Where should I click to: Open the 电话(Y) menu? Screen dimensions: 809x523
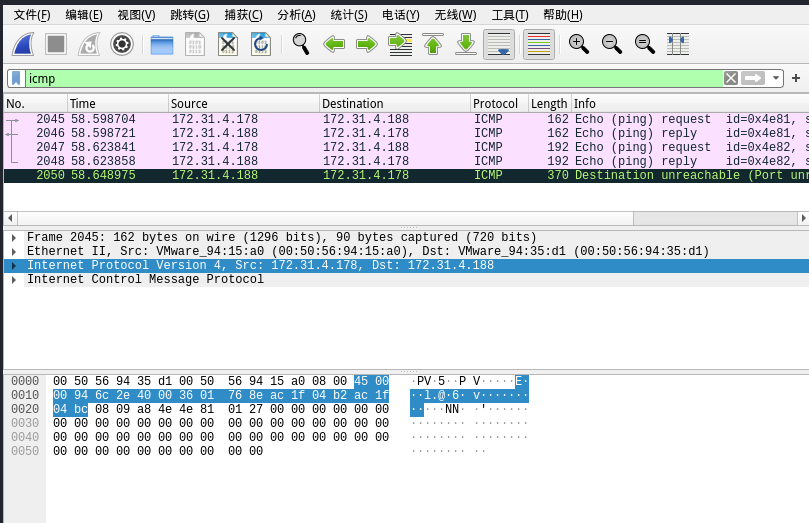click(401, 15)
